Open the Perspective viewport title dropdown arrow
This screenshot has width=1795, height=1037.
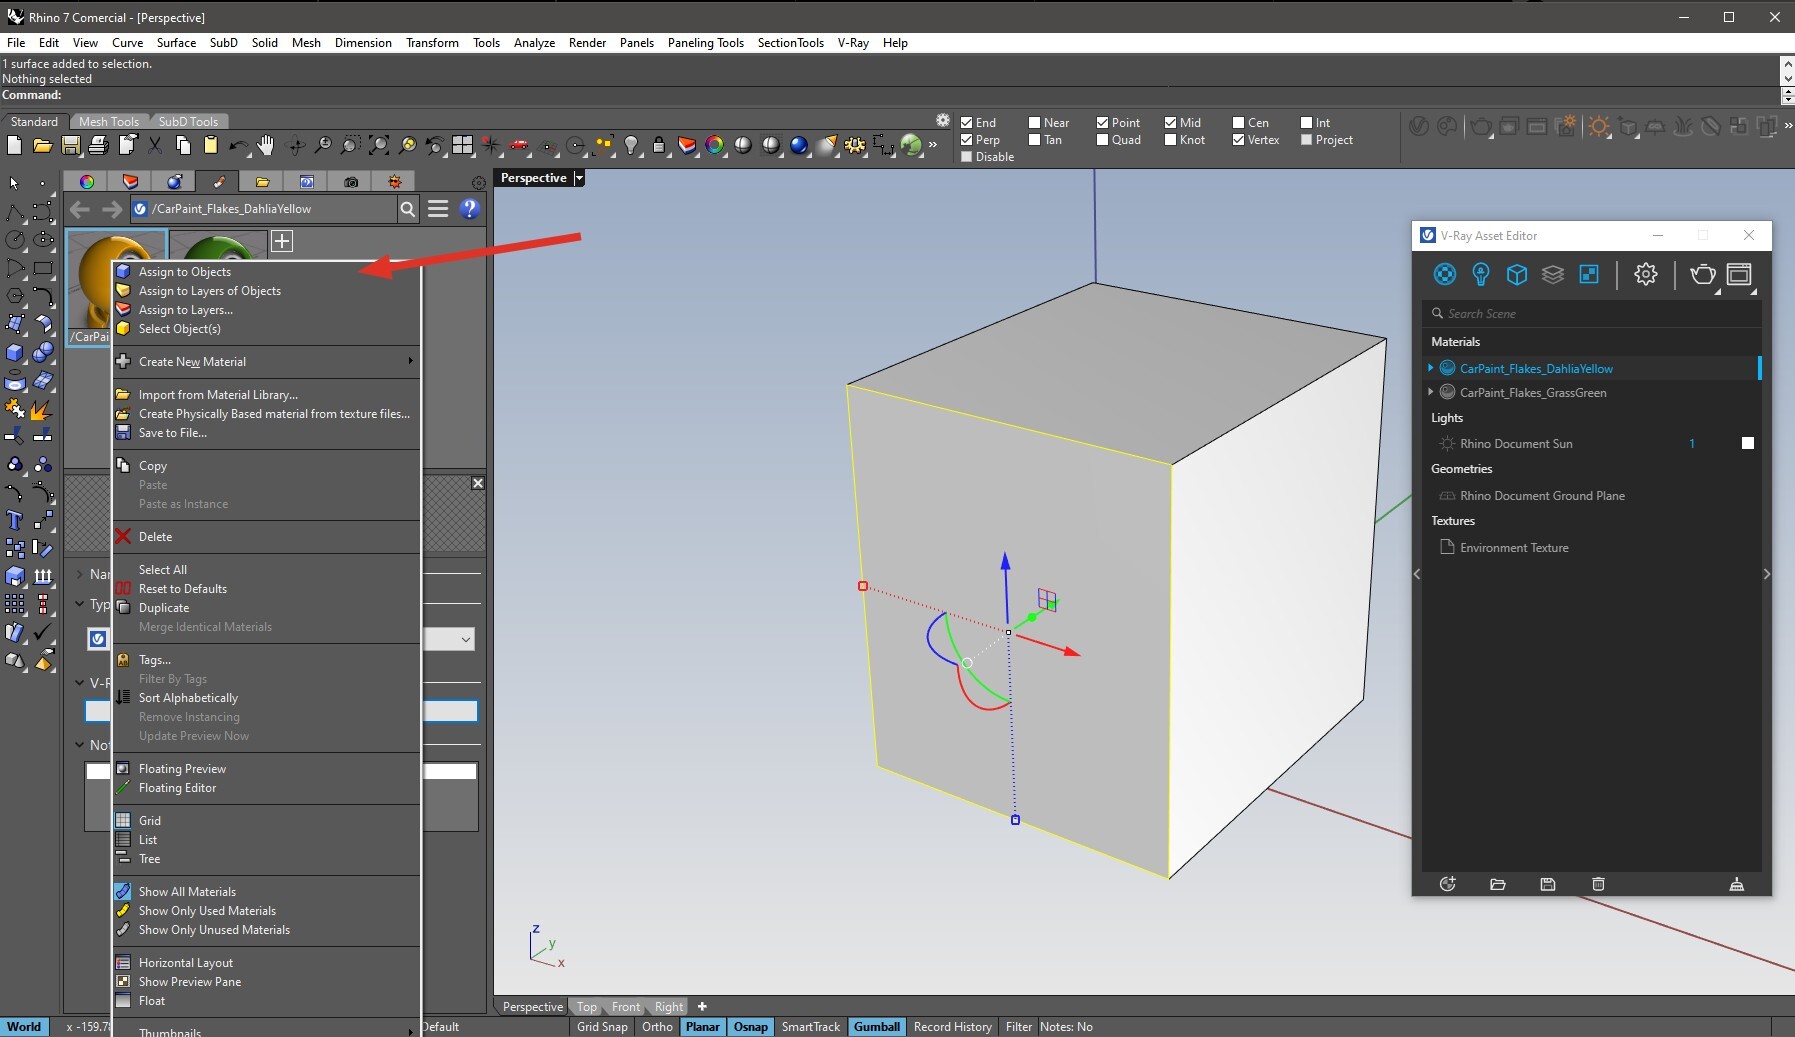[579, 178]
